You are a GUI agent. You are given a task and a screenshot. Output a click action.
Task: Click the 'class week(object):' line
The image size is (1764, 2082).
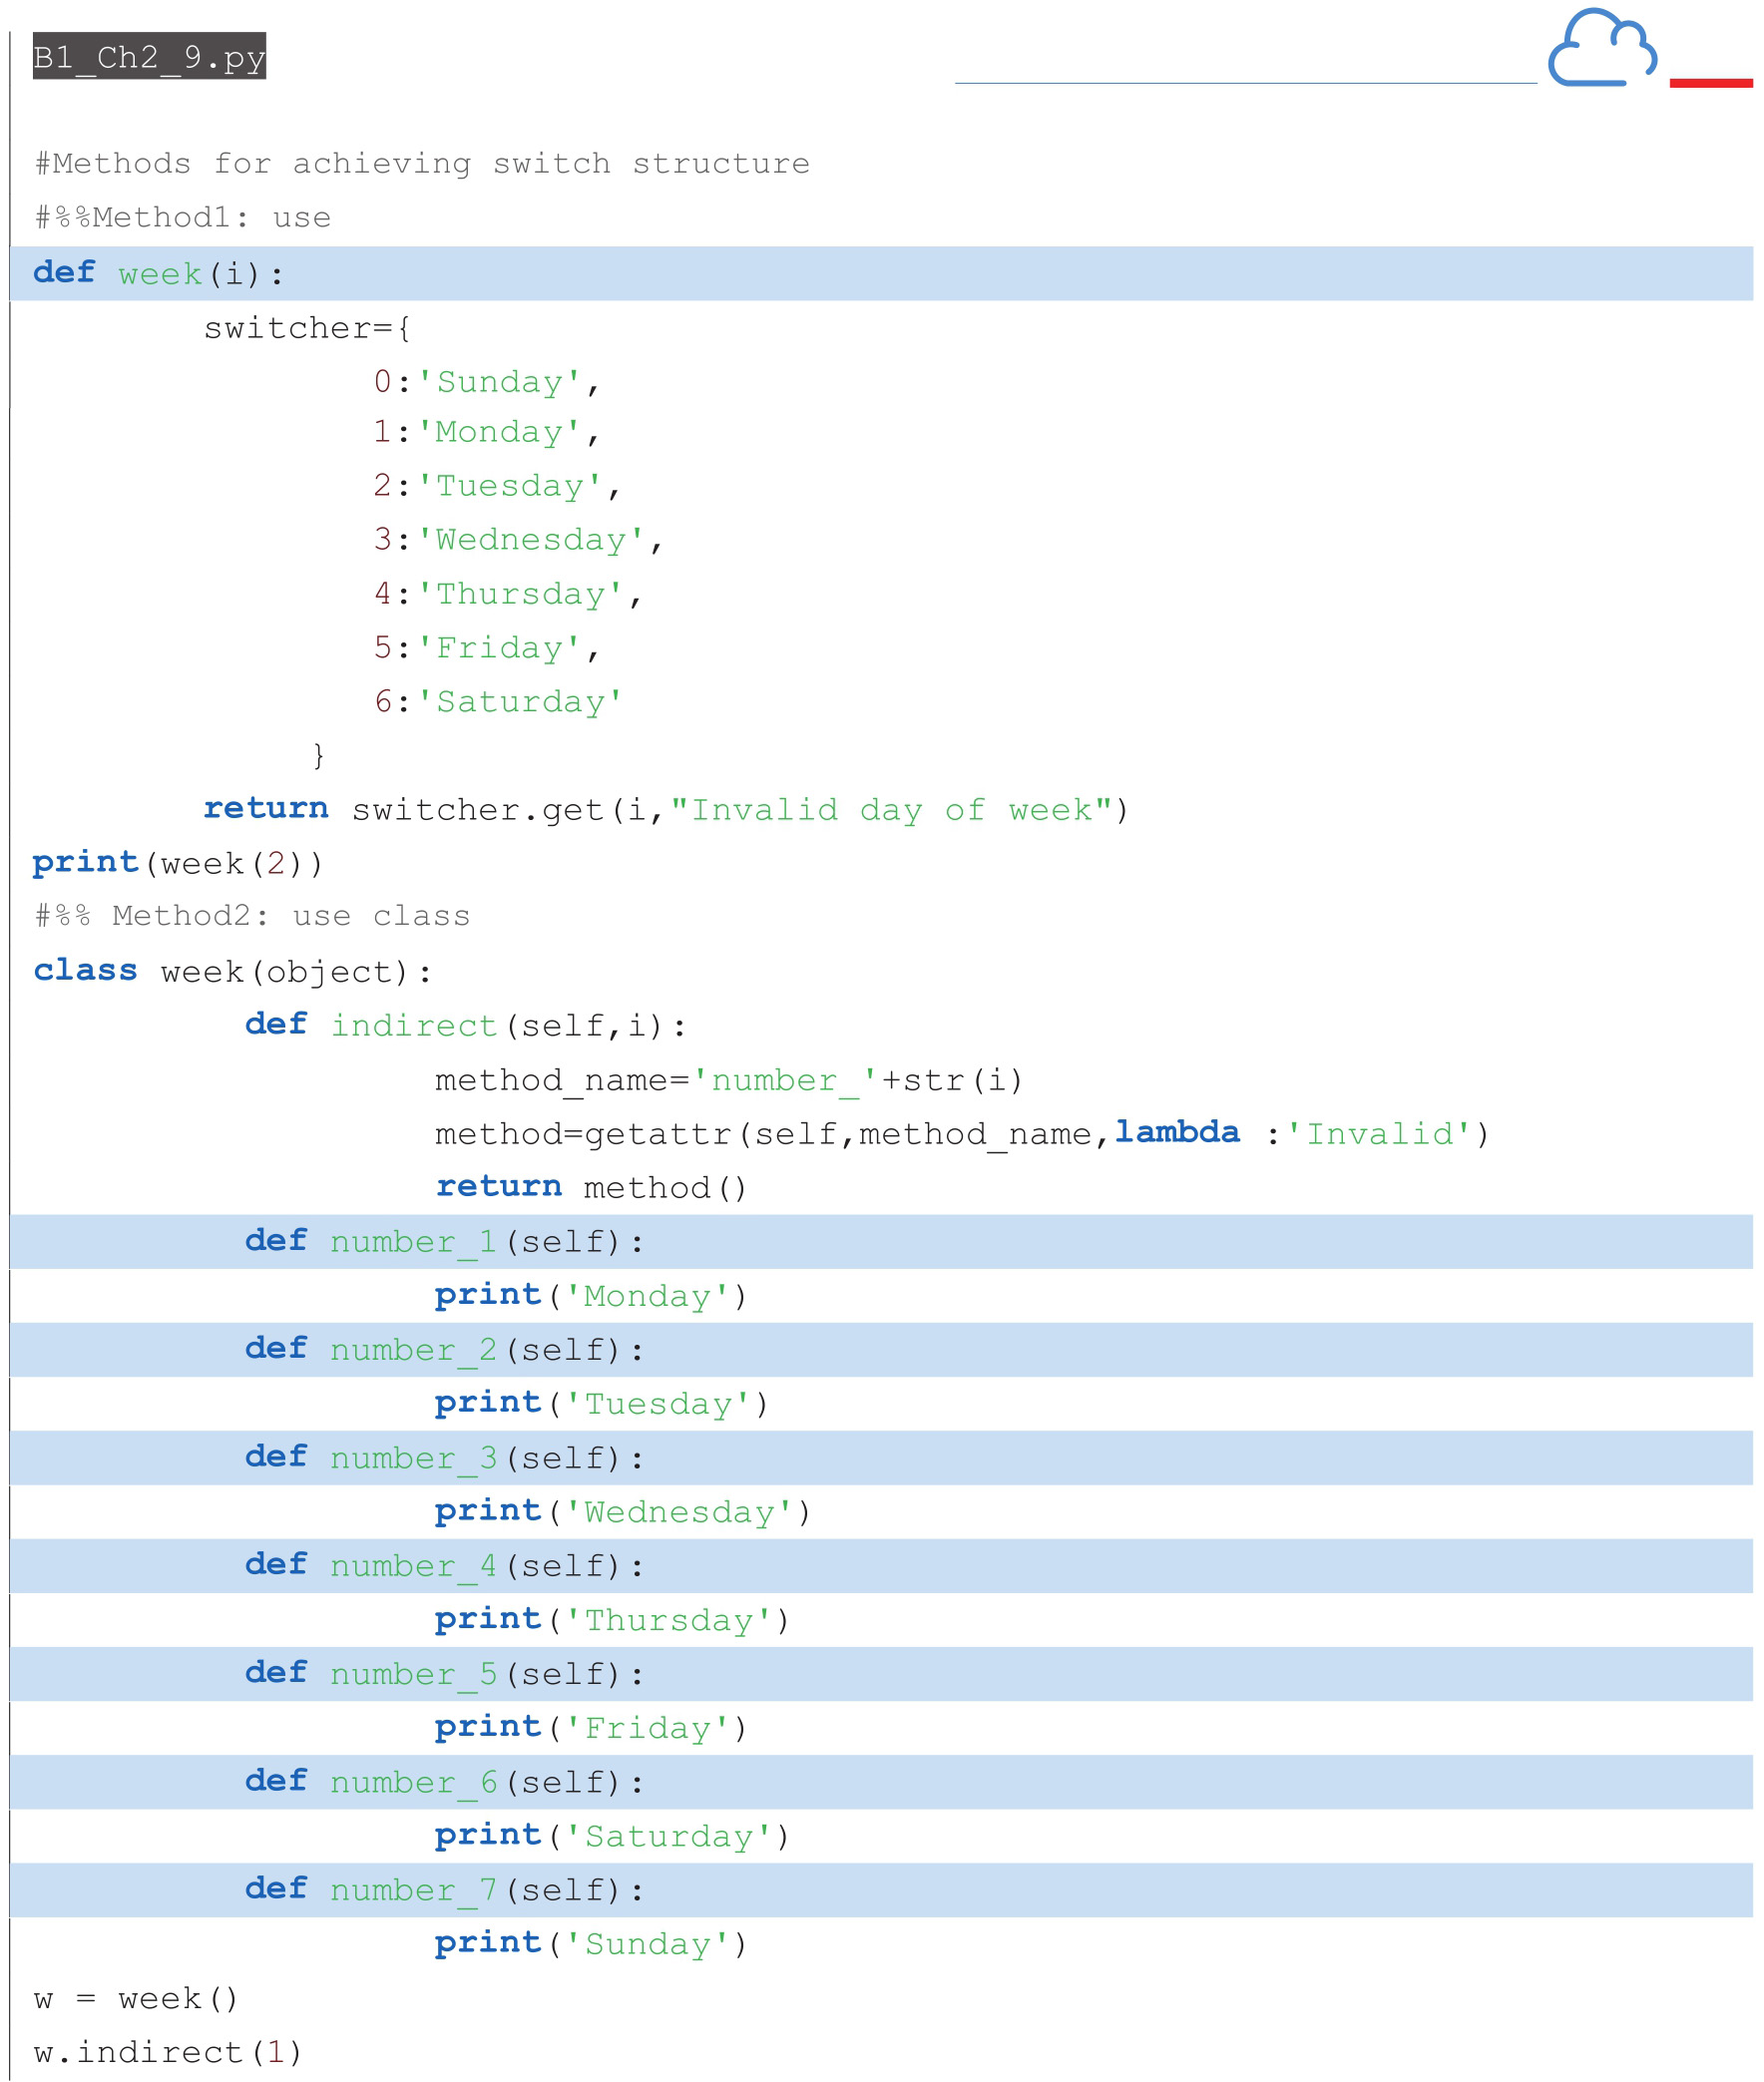[x=232, y=971]
